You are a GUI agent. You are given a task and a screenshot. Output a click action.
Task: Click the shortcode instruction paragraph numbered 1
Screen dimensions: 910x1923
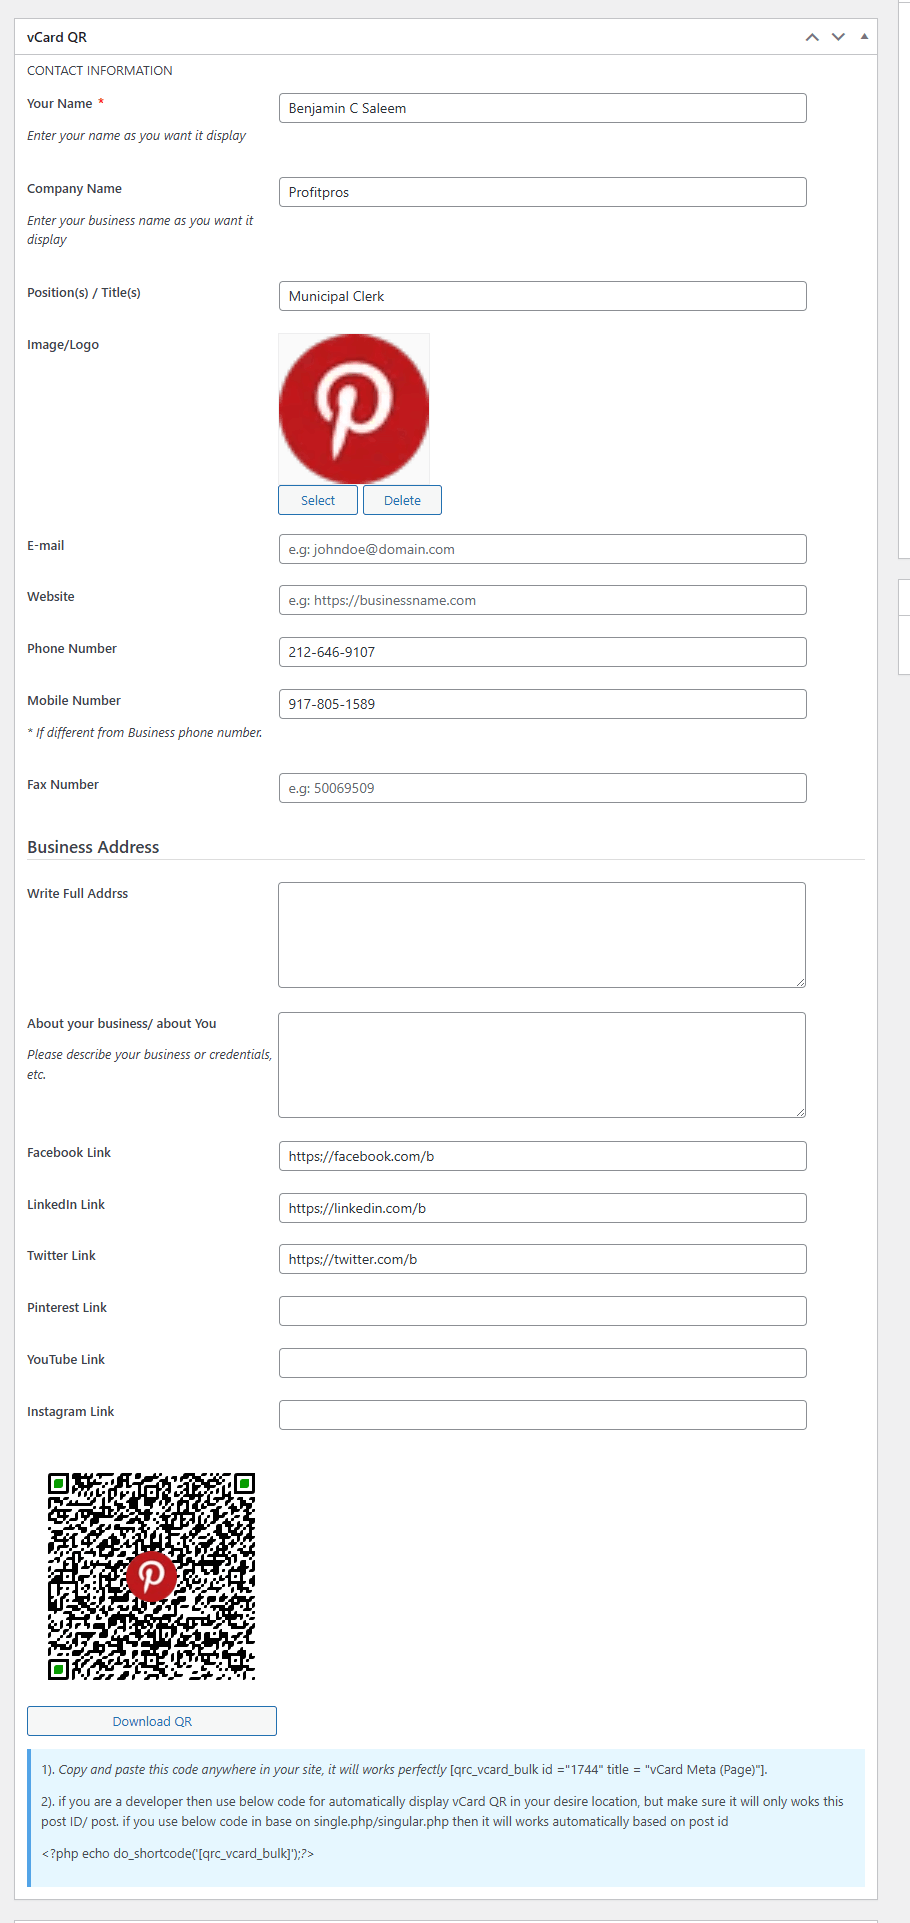pos(404,1769)
